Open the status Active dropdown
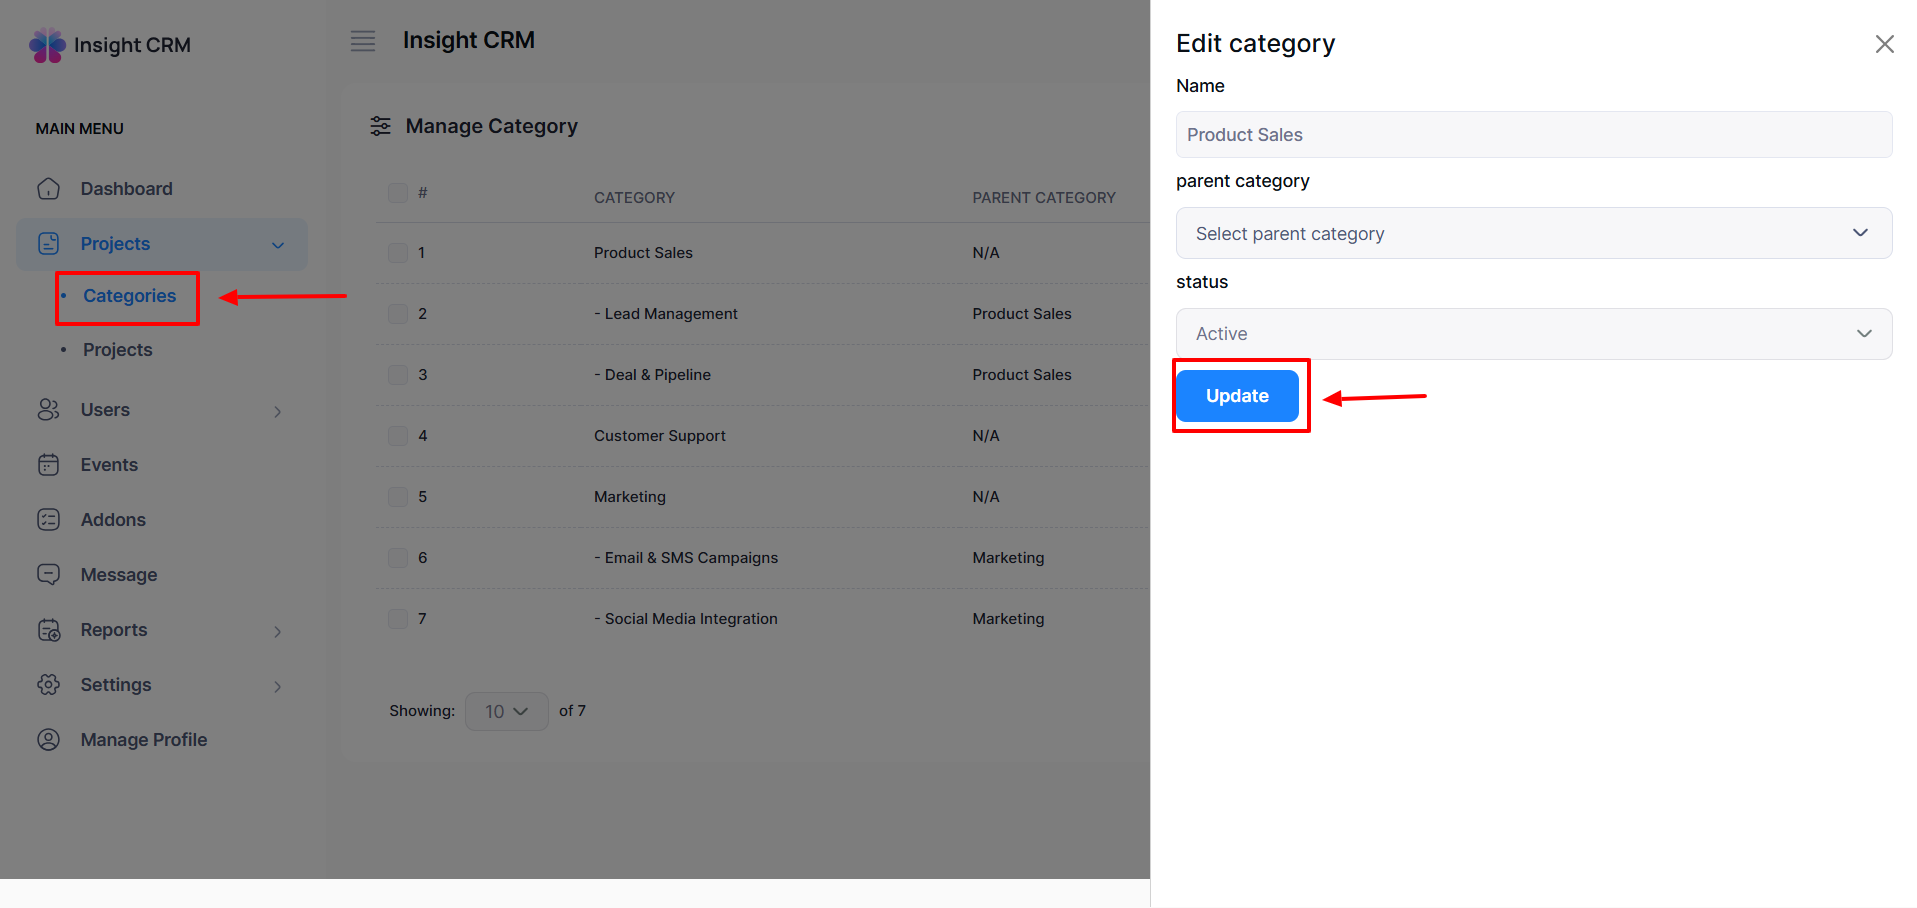1917x908 pixels. click(1533, 334)
